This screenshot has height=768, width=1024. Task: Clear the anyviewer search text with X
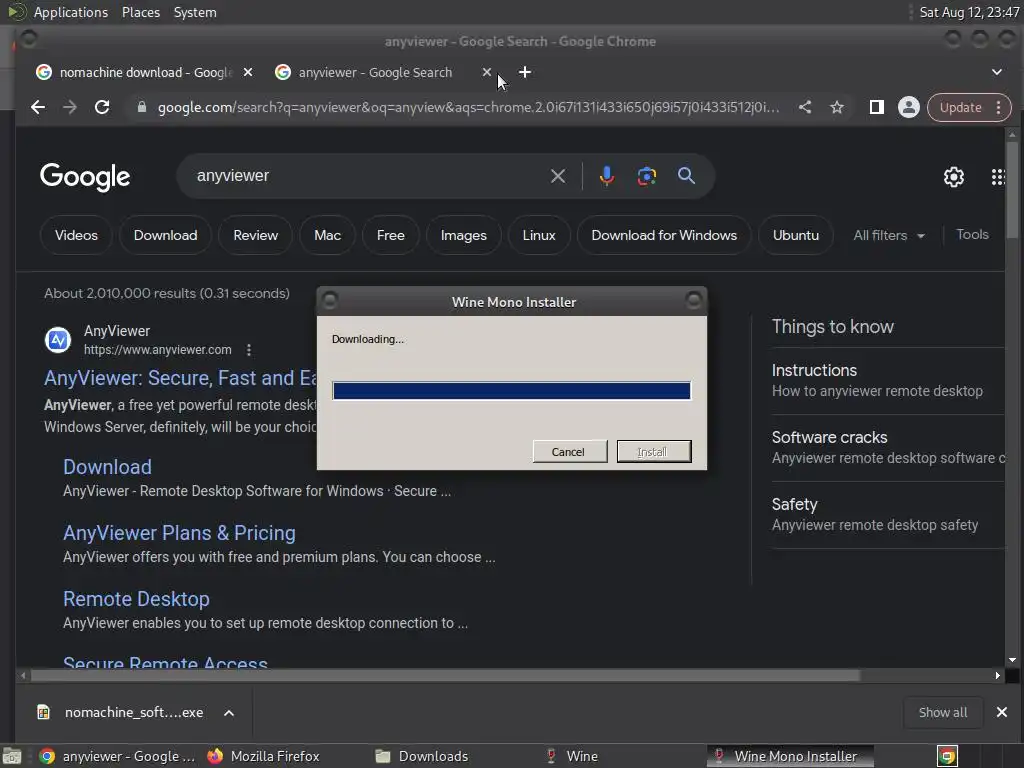coord(558,176)
